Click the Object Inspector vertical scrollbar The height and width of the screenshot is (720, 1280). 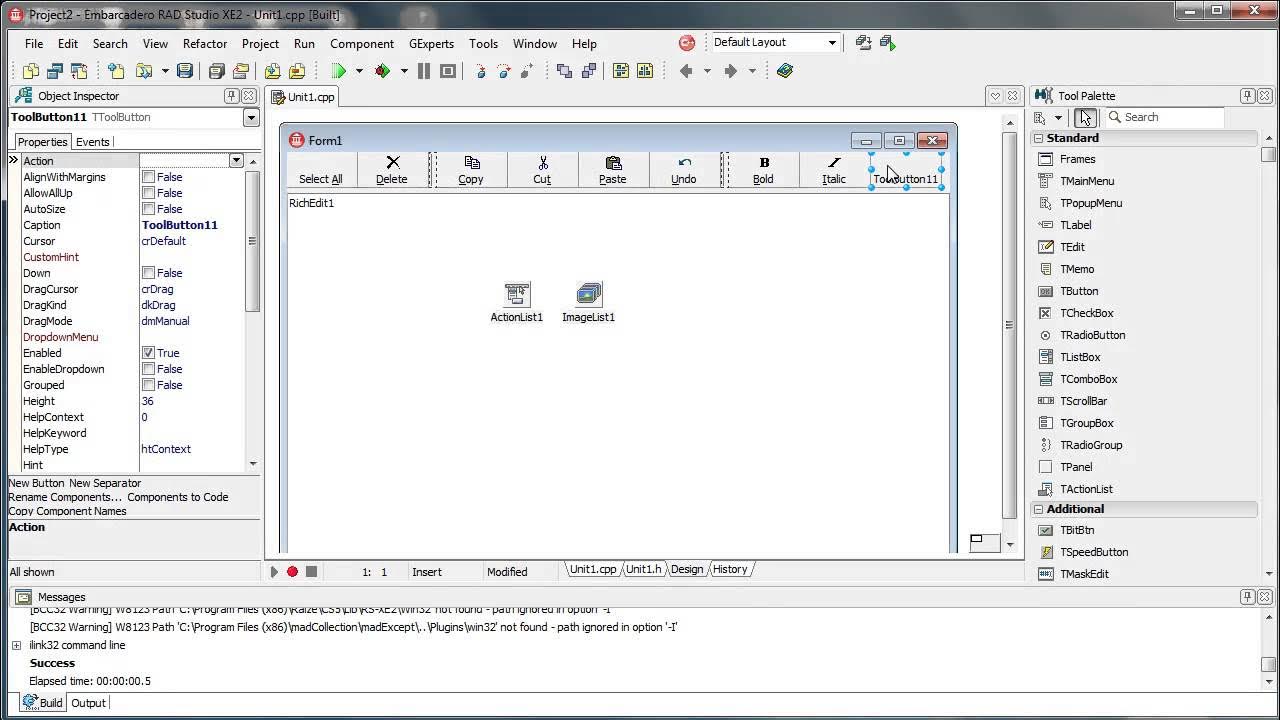point(252,313)
